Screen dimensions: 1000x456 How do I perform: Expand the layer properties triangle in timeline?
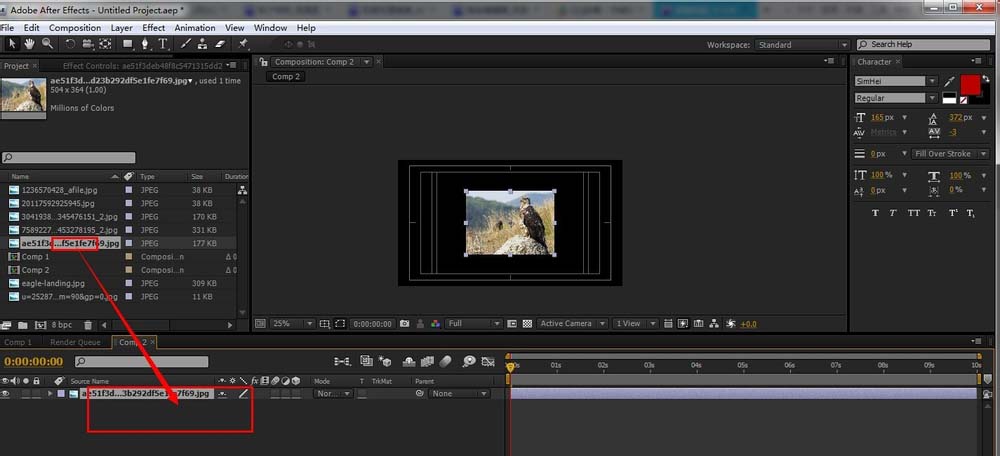50,394
